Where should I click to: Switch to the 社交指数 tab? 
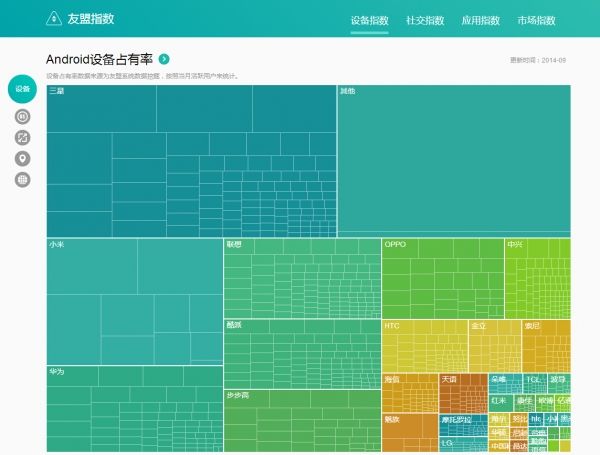click(x=425, y=20)
